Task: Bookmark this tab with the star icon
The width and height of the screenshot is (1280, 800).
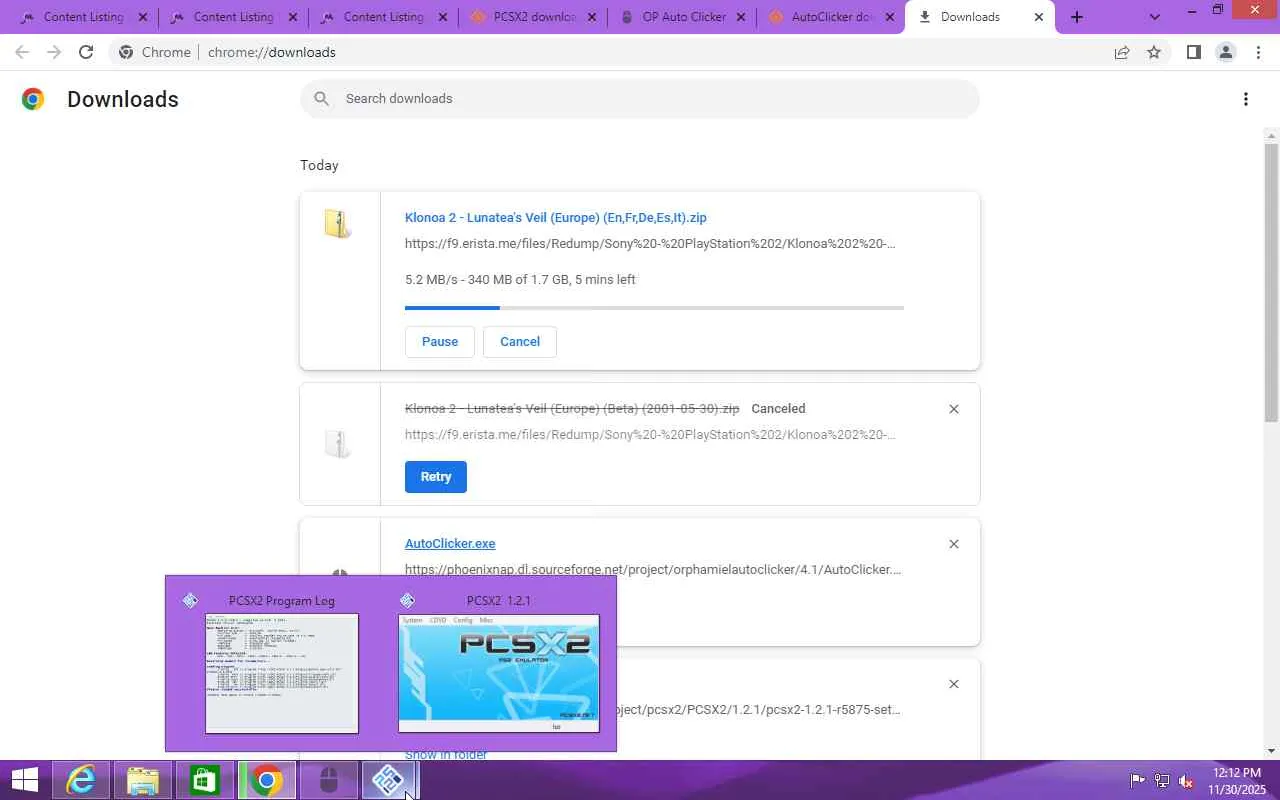Action: (1154, 52)
